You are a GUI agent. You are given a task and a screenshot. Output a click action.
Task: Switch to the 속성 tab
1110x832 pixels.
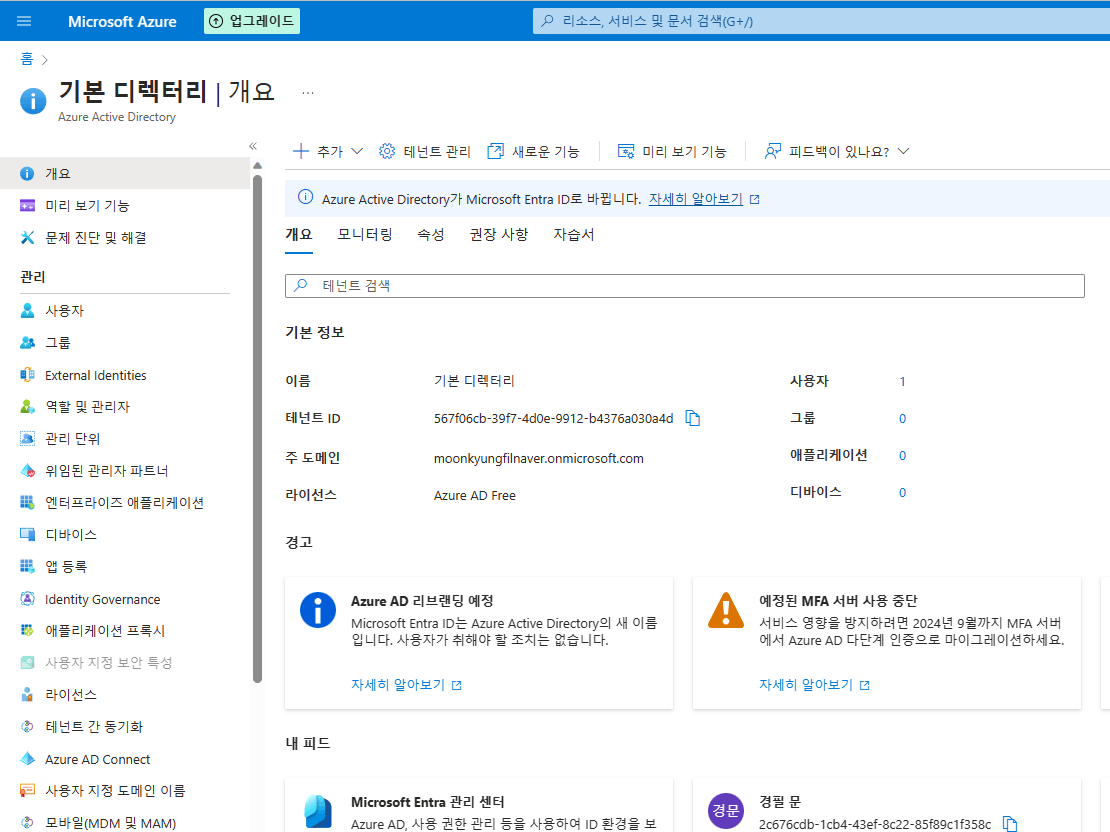coord(430,234)
